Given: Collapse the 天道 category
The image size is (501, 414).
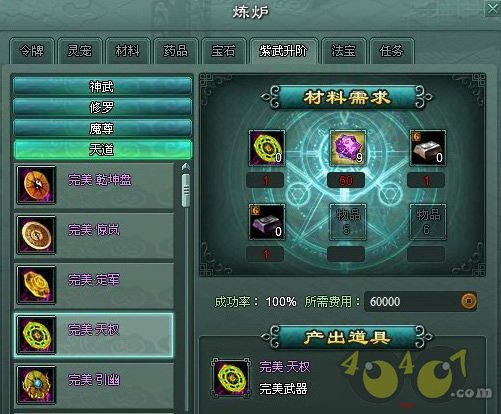Looking at the screenshot, I should tap(102, 150).
